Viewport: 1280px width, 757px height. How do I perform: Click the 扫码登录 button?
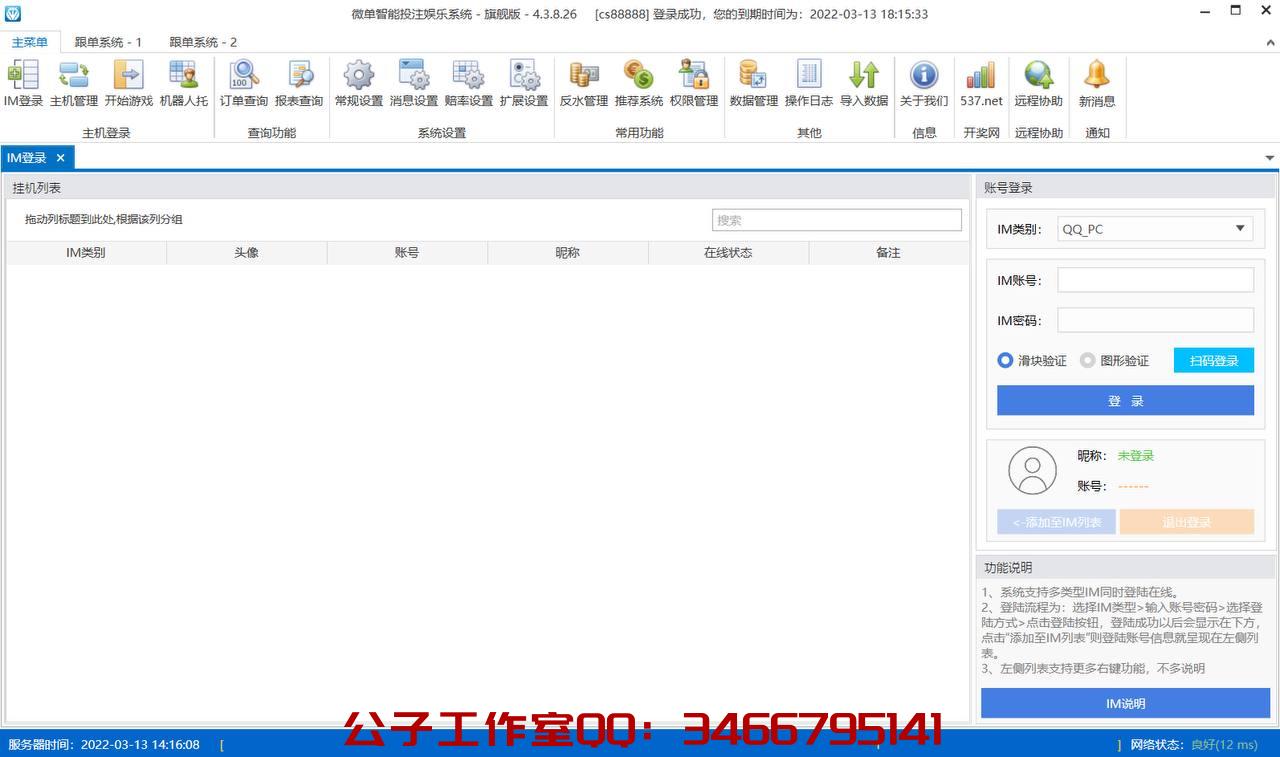1214,361
